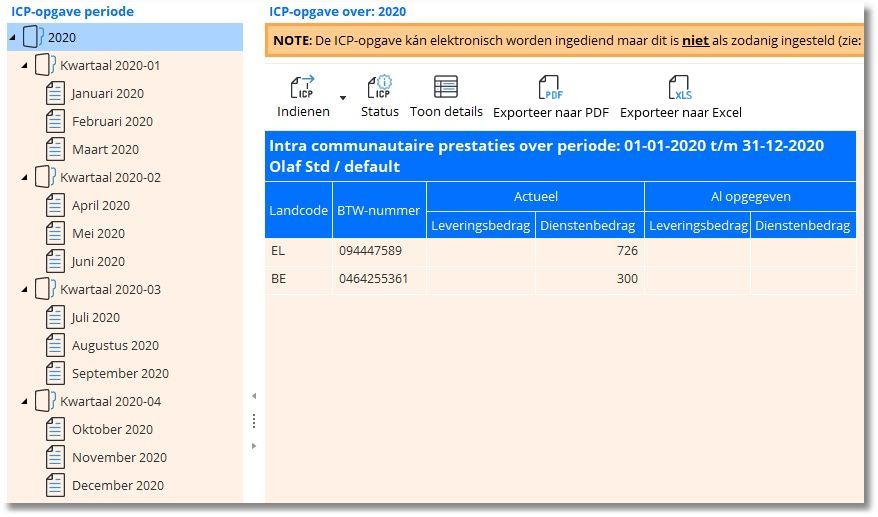Select Kwartaal 2020-02 in the period tree
Image resolution: width=878 pixels, height=517 pixels.
point(110,178)
